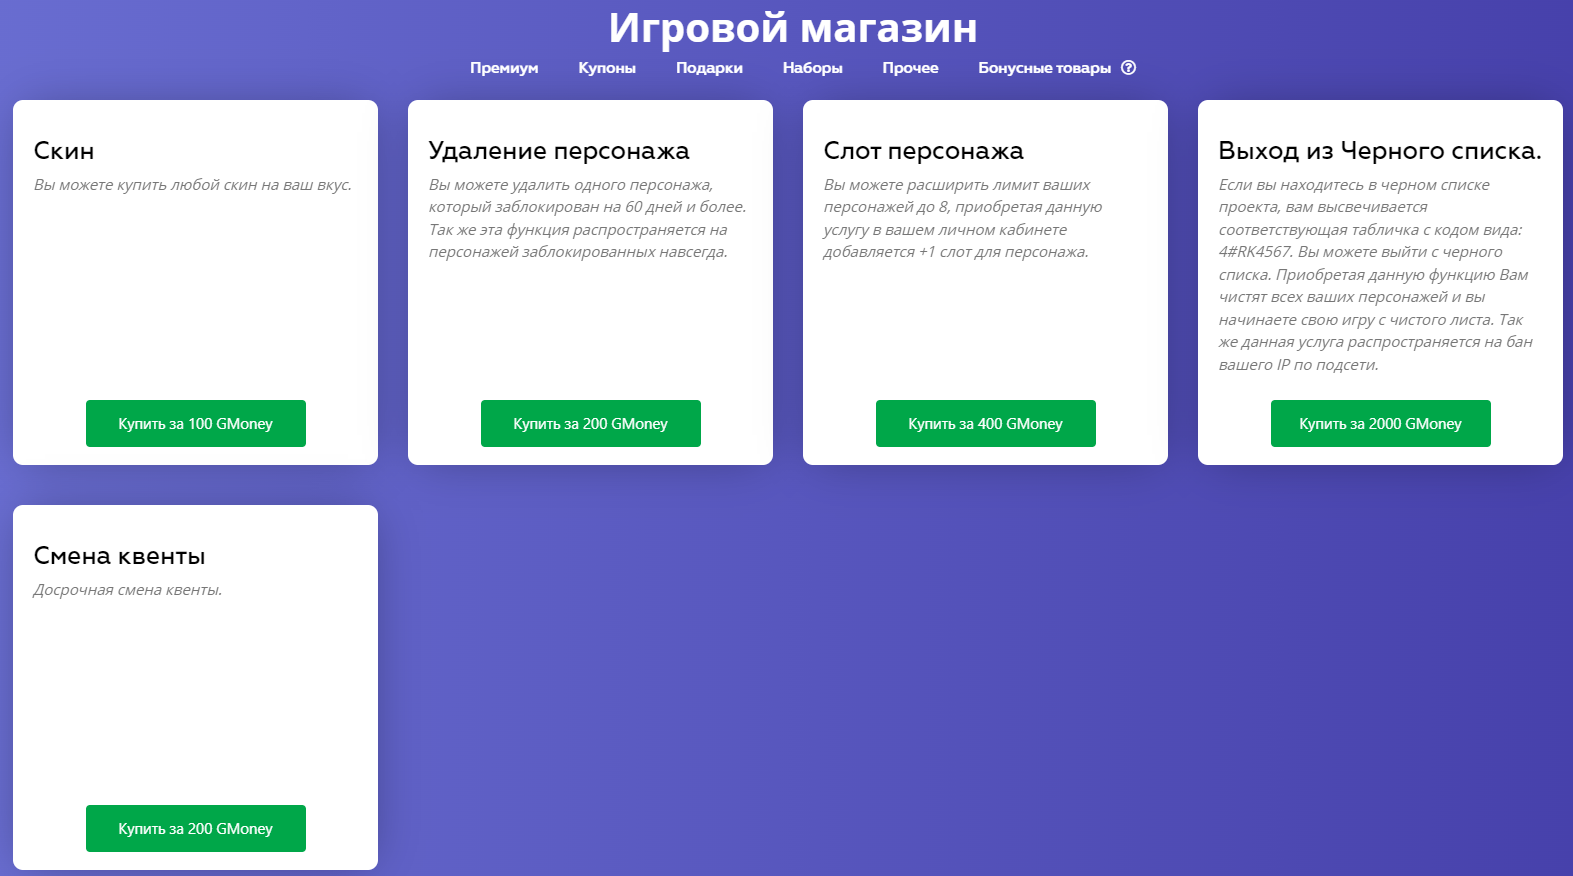Click the Выход из Черного списка heading
This screenshot has width=1573, height=876.
point(1379,151)
